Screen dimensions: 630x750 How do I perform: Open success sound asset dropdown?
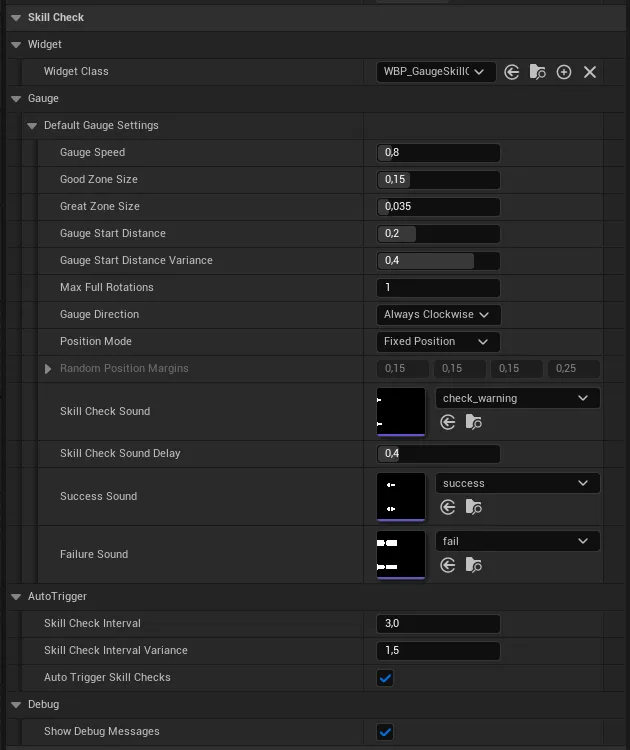point(517,483)
